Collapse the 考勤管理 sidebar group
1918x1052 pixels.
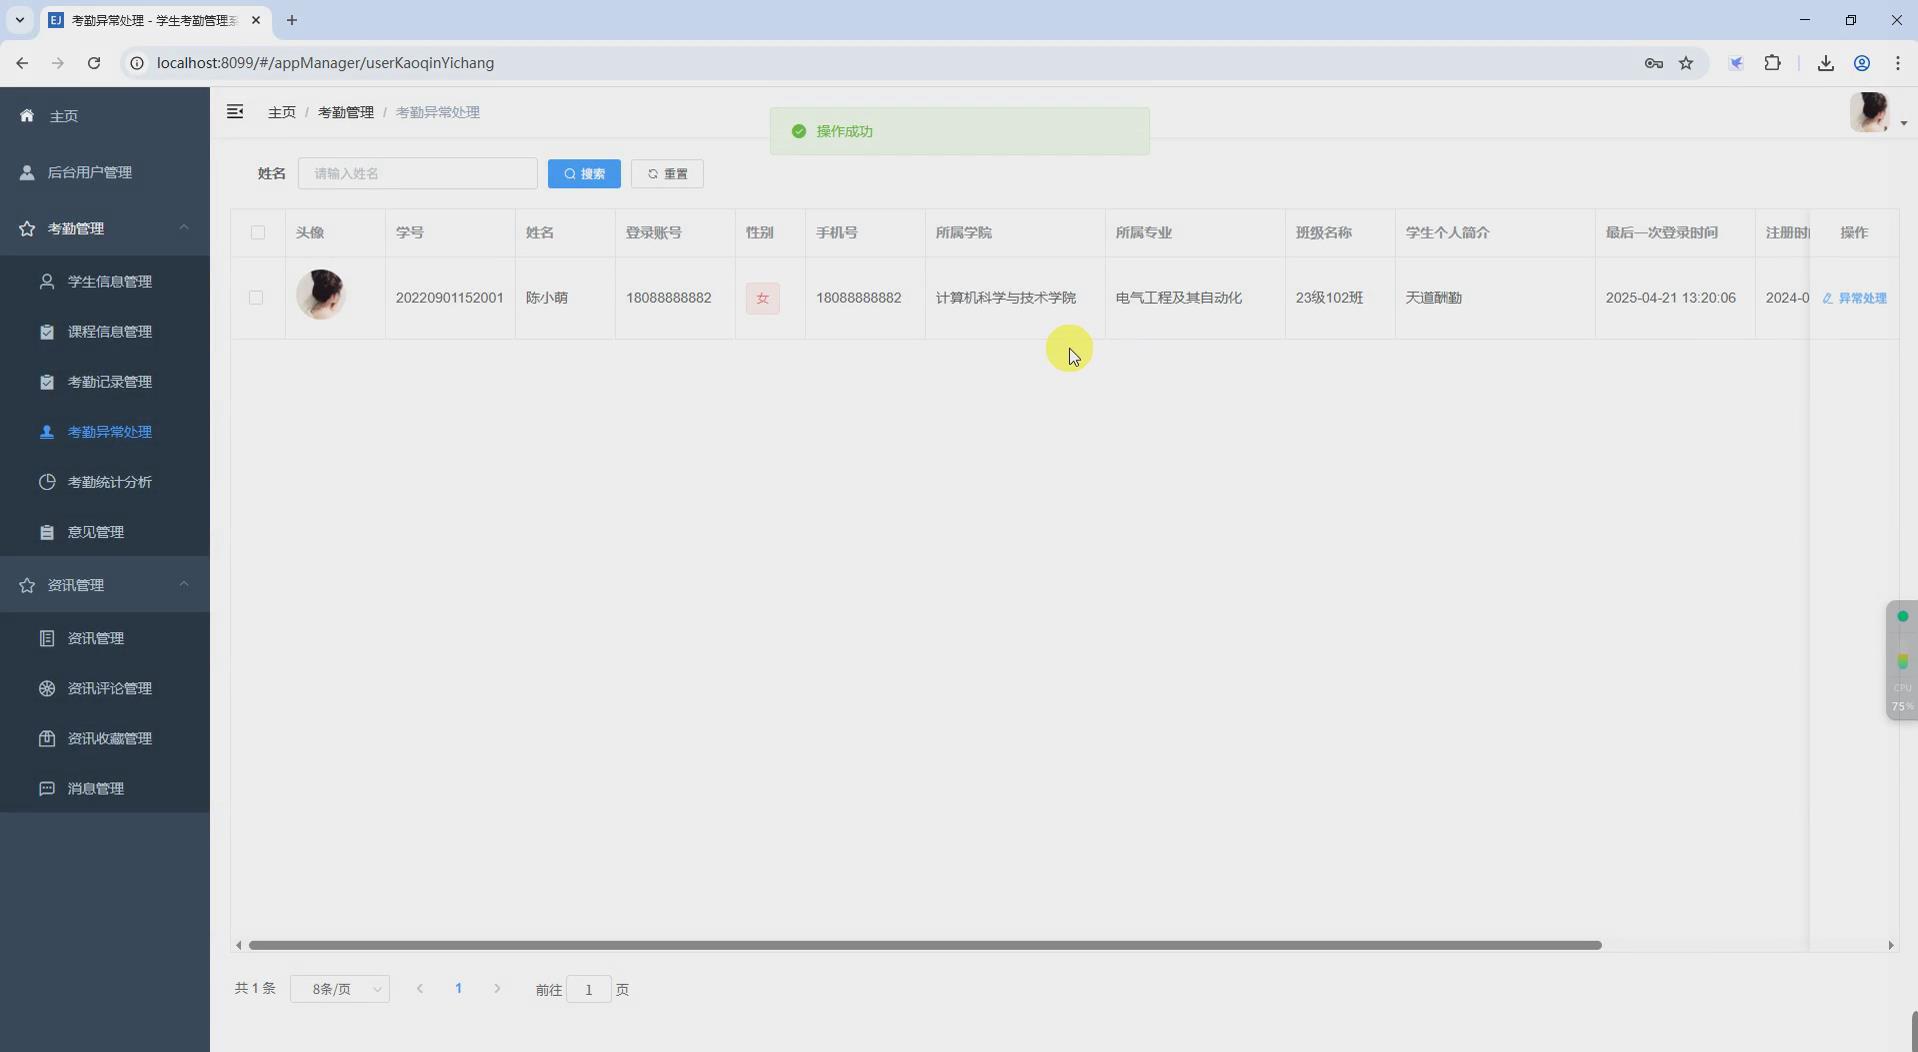[105, 228]
